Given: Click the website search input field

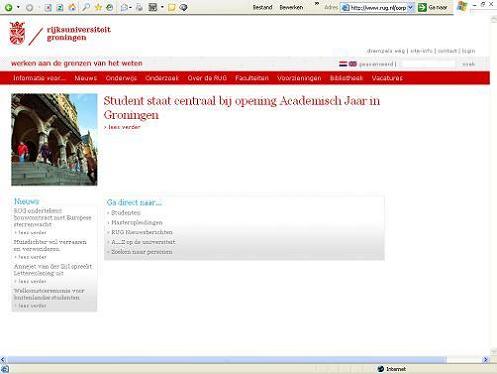Looking at the screenshot, I should tap(428, 64).
